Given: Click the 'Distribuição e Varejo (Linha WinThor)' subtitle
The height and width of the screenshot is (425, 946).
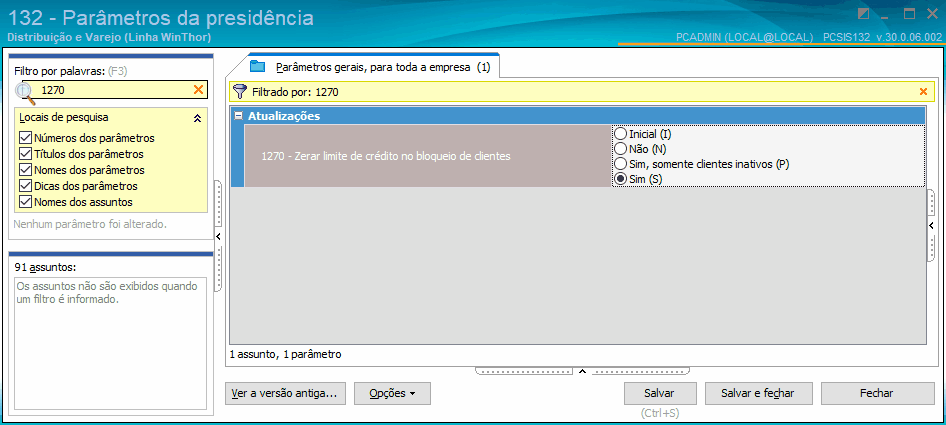Looking at the screenshot, I should coord(109,37).
